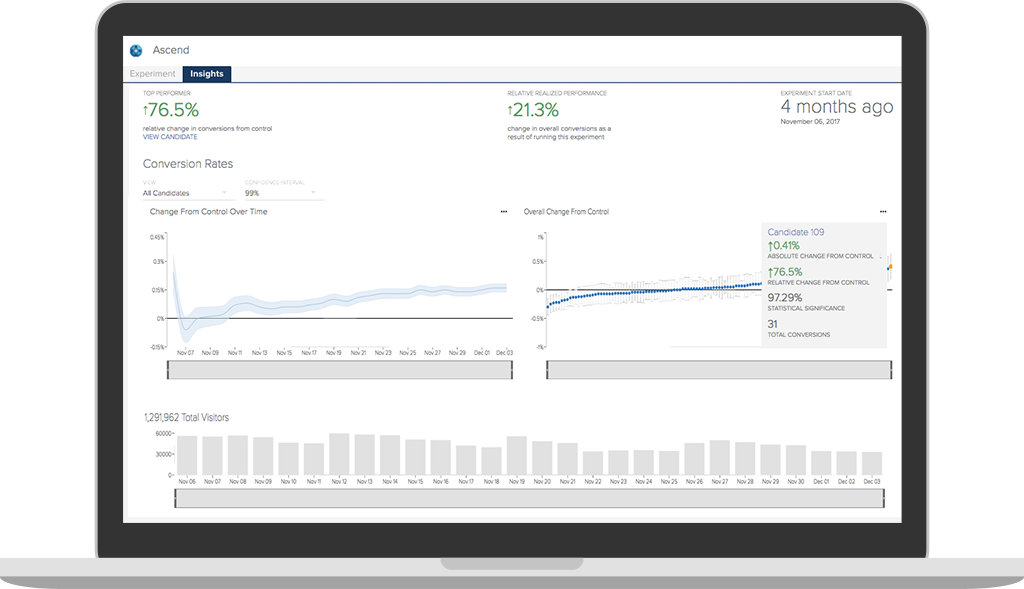Click the orange top candidate data point
This screenshot has height=589, width=1024.
890,266
